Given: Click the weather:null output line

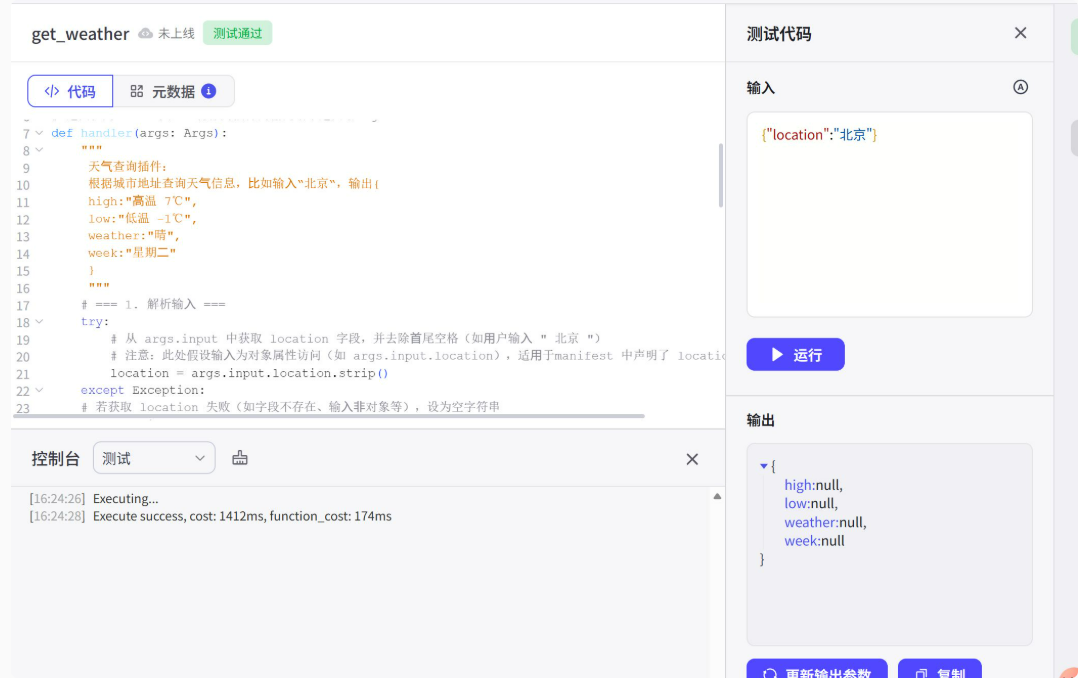Looking at the screenshot, I should tap(826, 523).
